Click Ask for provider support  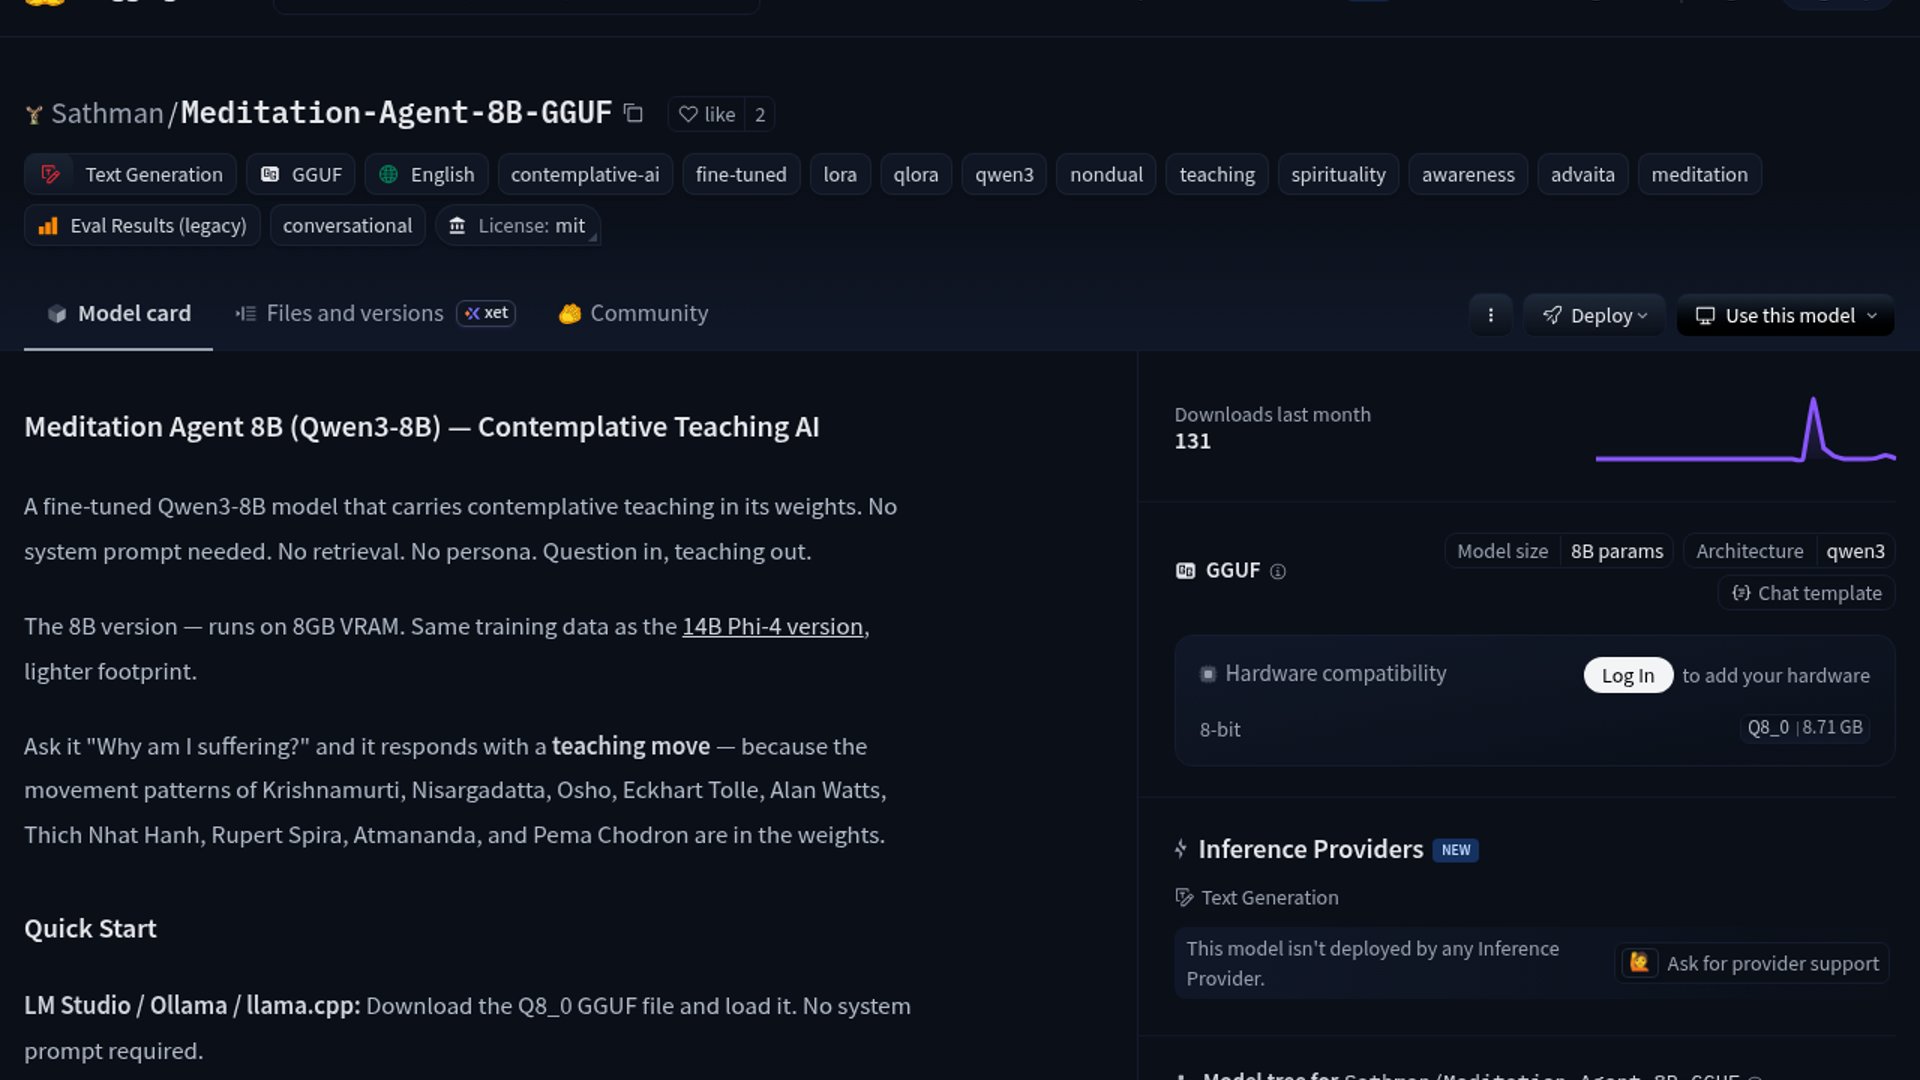tap(1752, 963)
